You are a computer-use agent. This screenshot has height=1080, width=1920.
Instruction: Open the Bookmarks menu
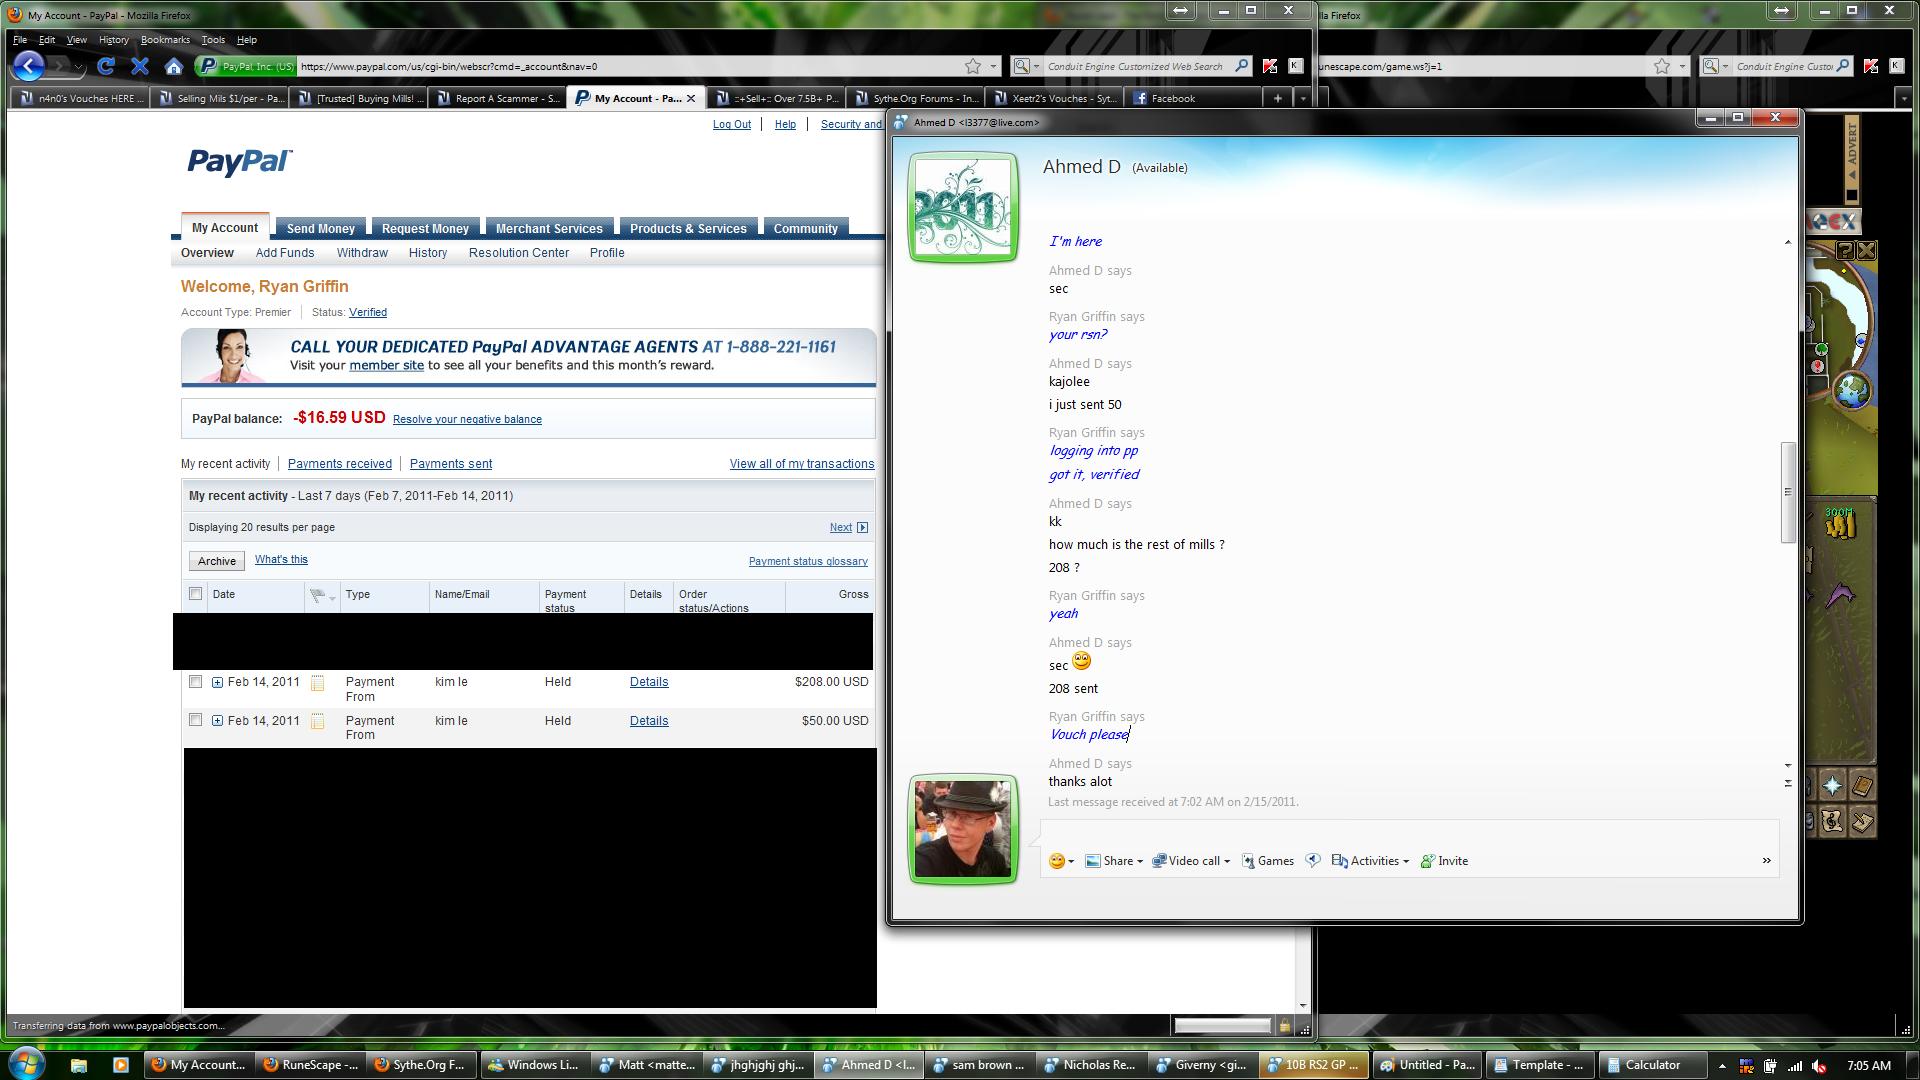[x=165, y=40]
